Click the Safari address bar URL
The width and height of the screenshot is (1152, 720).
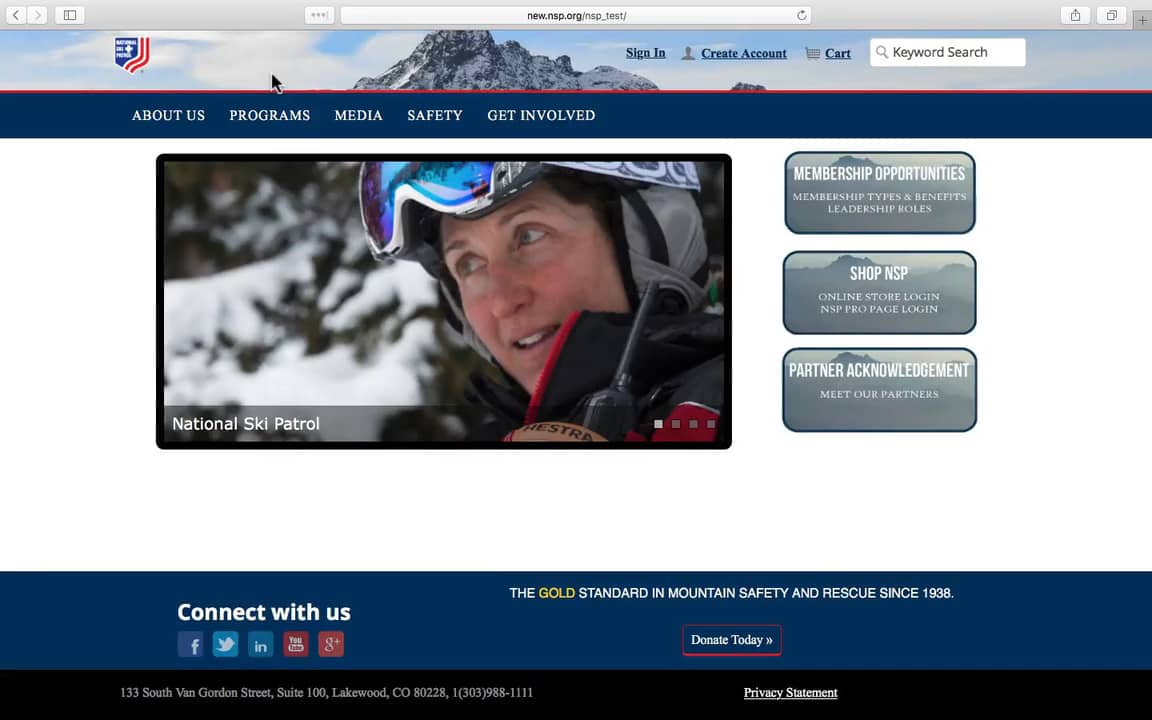point(577,15)
